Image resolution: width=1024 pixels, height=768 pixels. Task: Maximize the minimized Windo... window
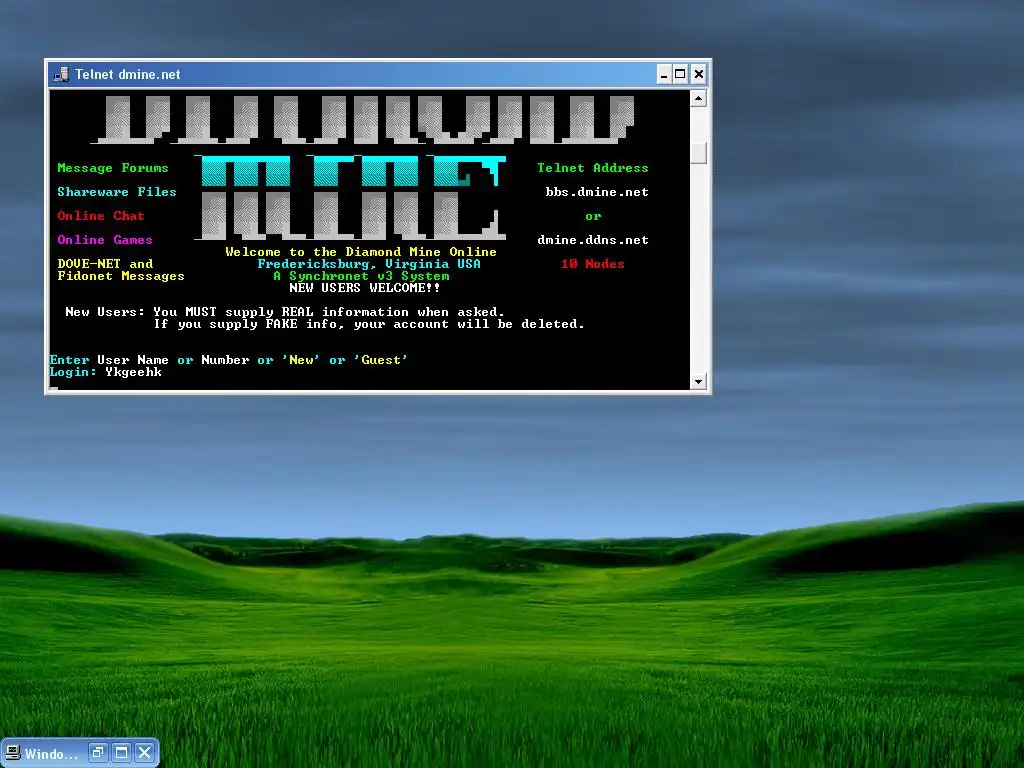click(x=121, y=753)
